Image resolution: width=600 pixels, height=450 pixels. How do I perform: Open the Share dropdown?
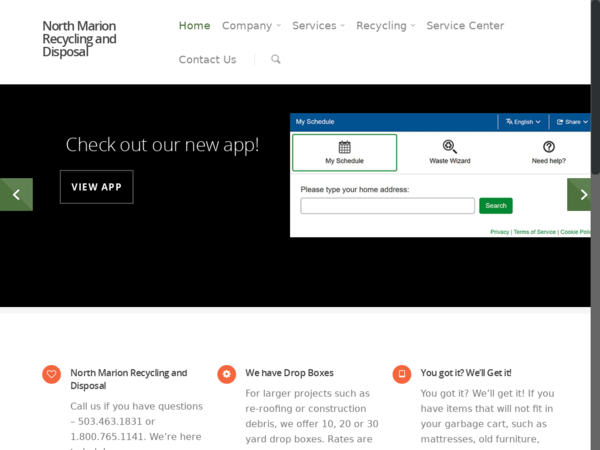click(x=572, y=122)
